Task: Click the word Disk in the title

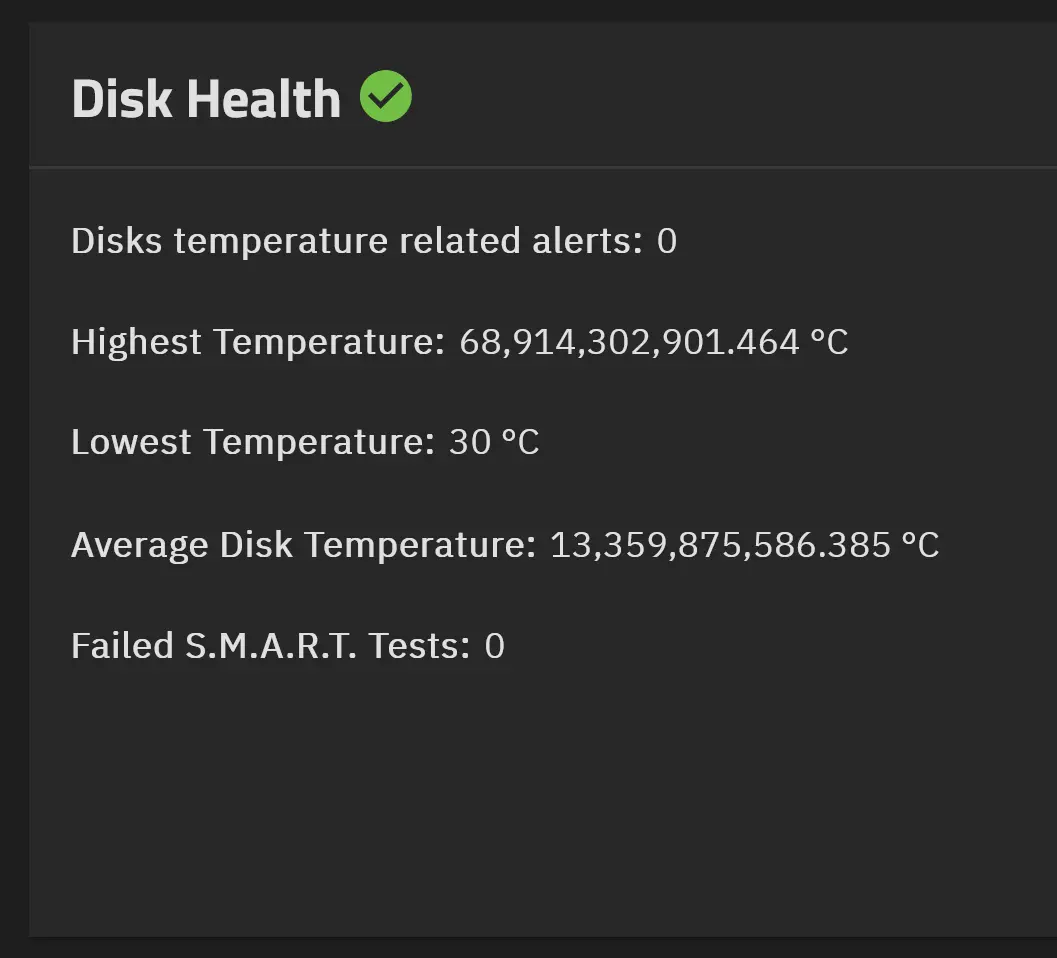Action: tap(122, 99)
